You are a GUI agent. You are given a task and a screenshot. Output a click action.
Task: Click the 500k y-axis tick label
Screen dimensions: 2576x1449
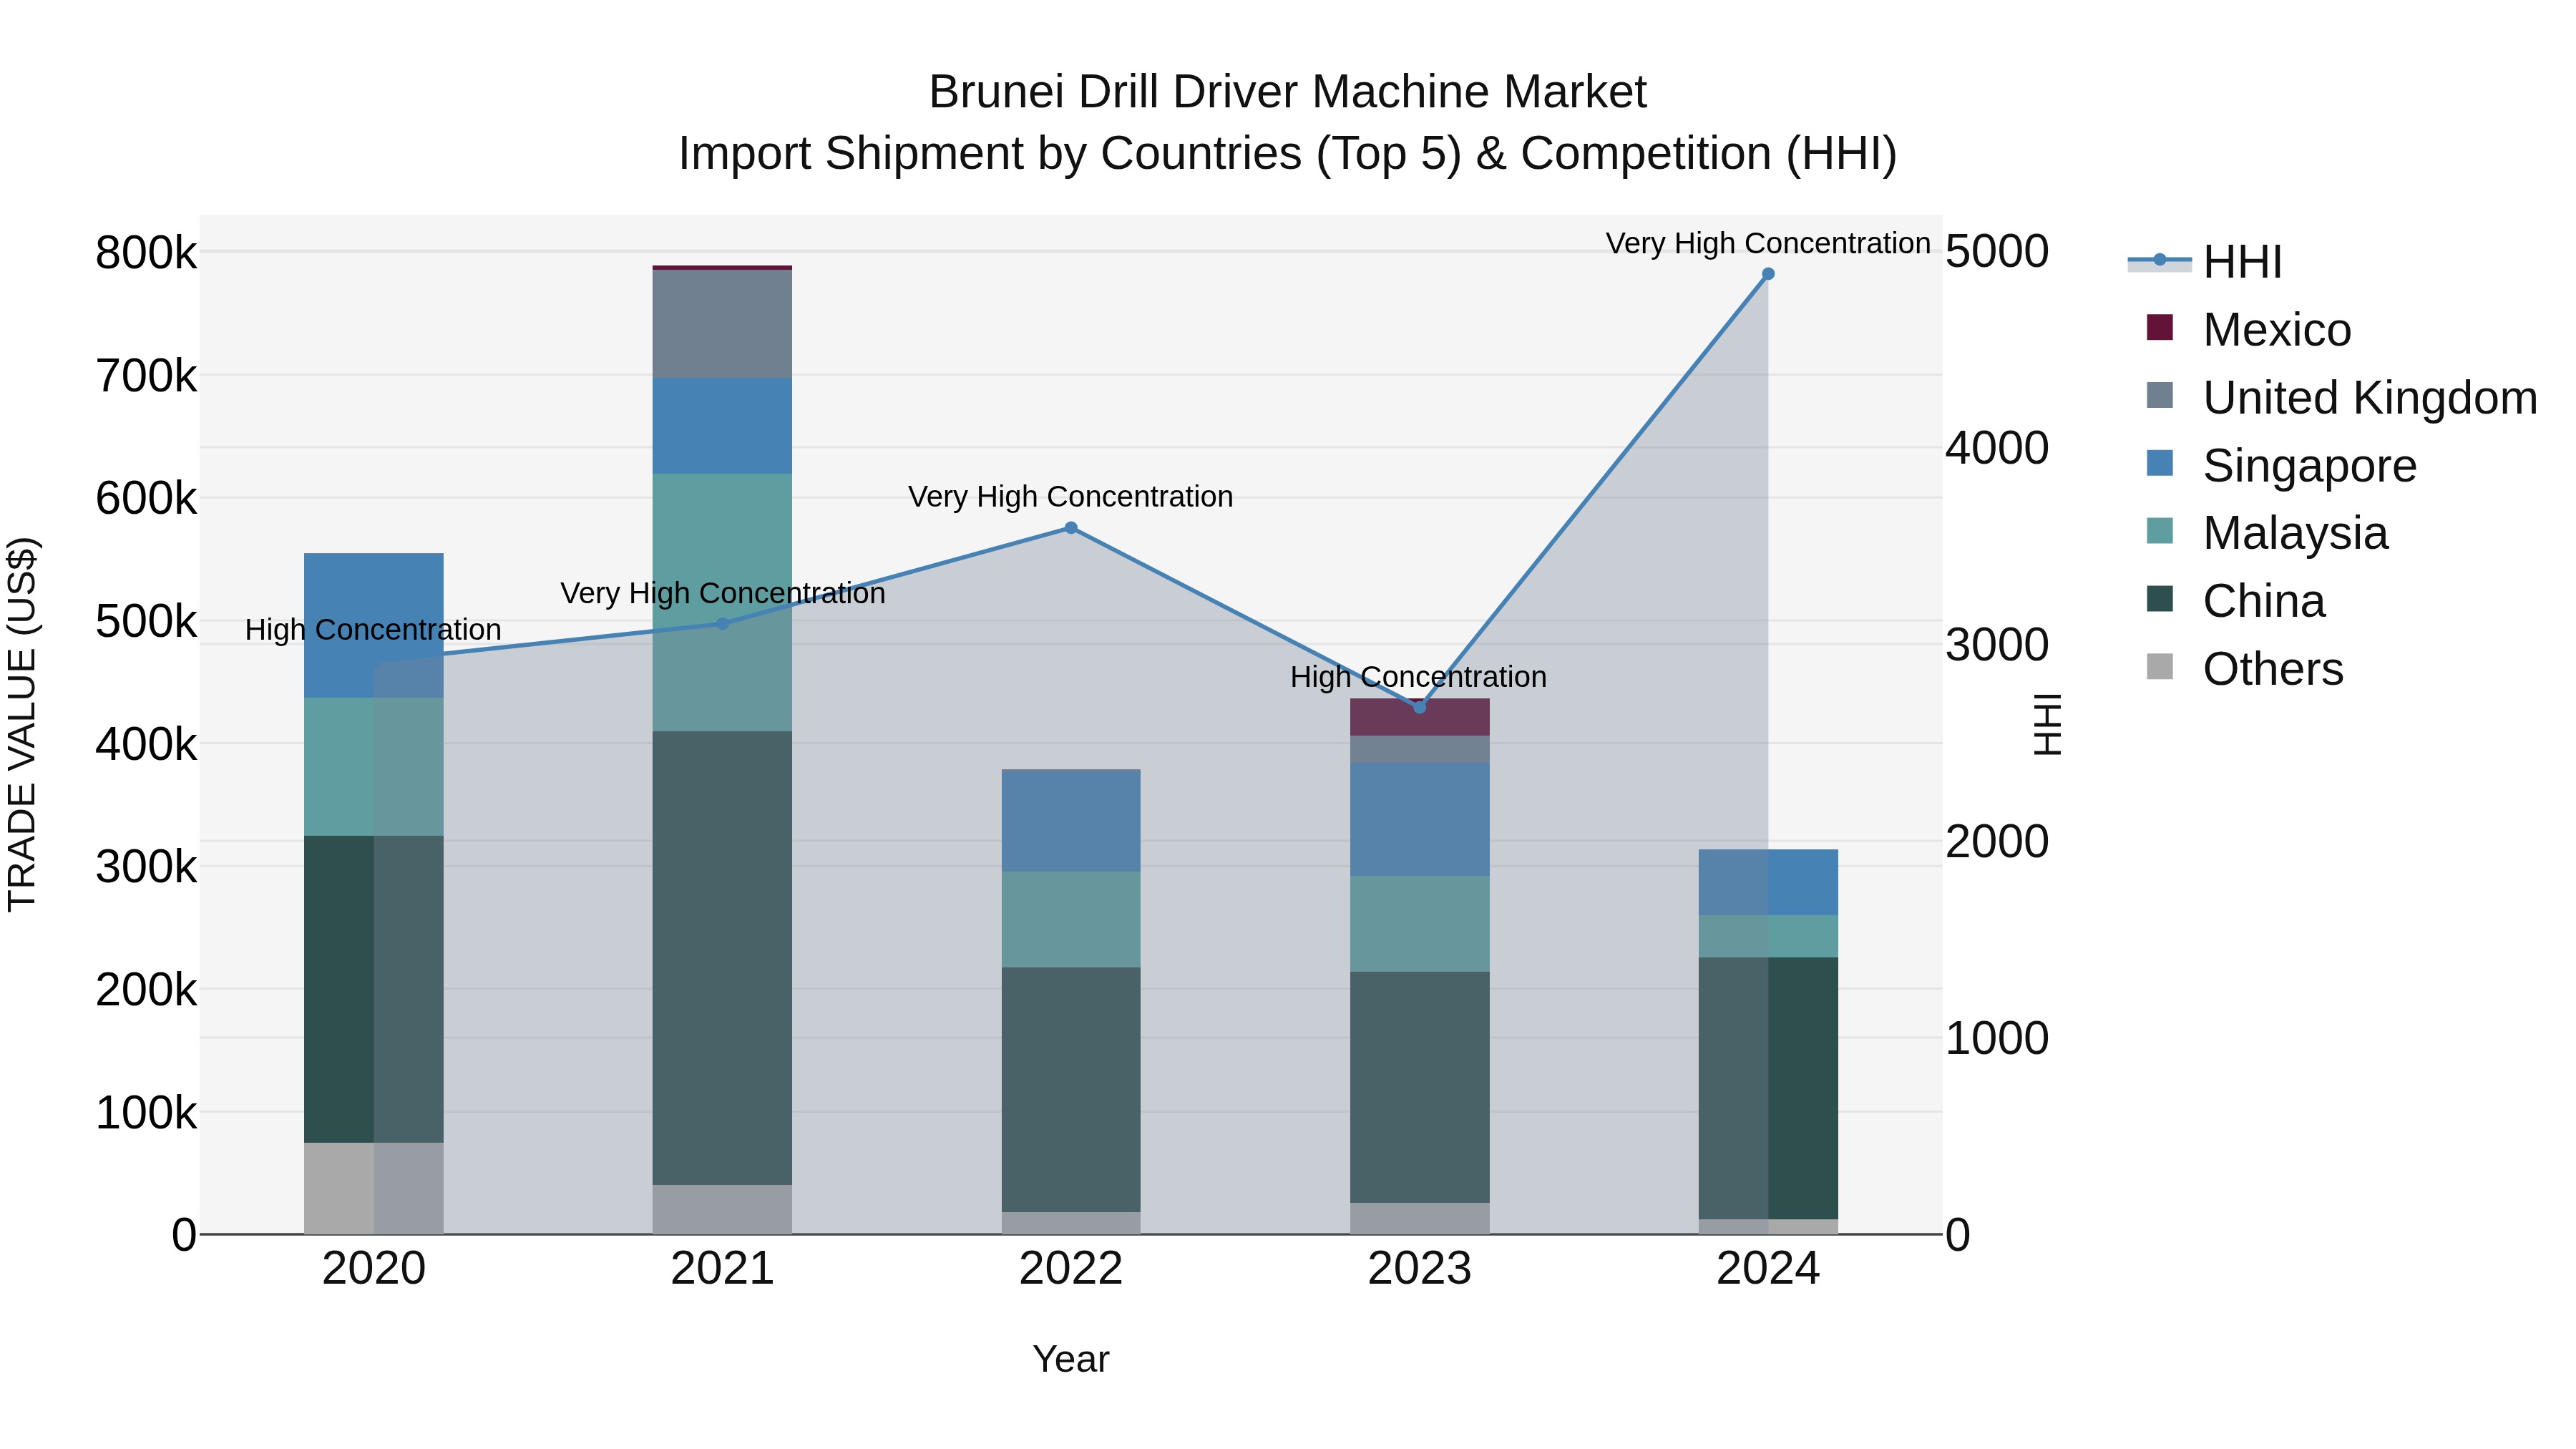tap(146, 621)
